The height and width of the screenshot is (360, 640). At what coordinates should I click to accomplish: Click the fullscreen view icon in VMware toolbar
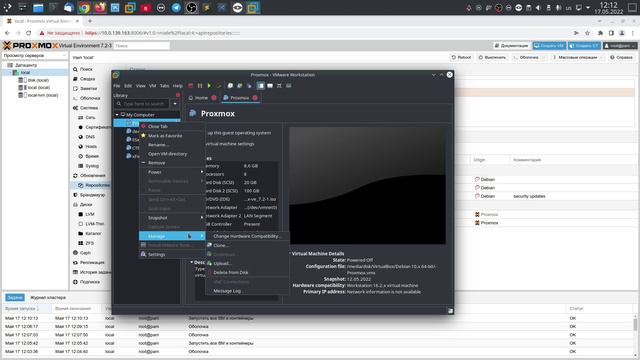pos(279,86)
